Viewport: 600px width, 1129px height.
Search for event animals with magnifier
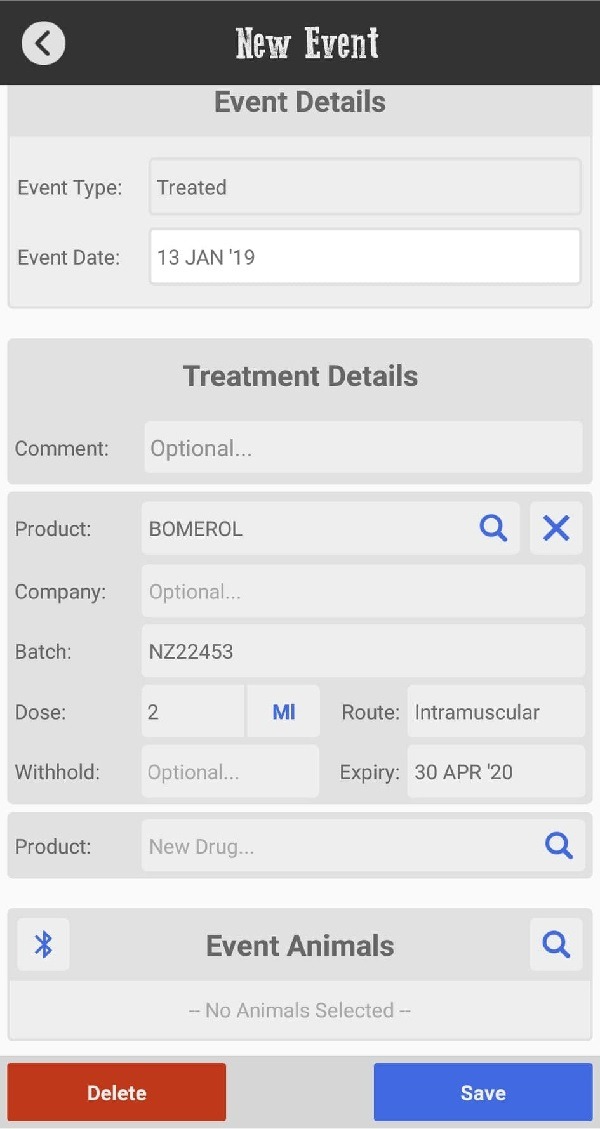click(x=556, y=944)
